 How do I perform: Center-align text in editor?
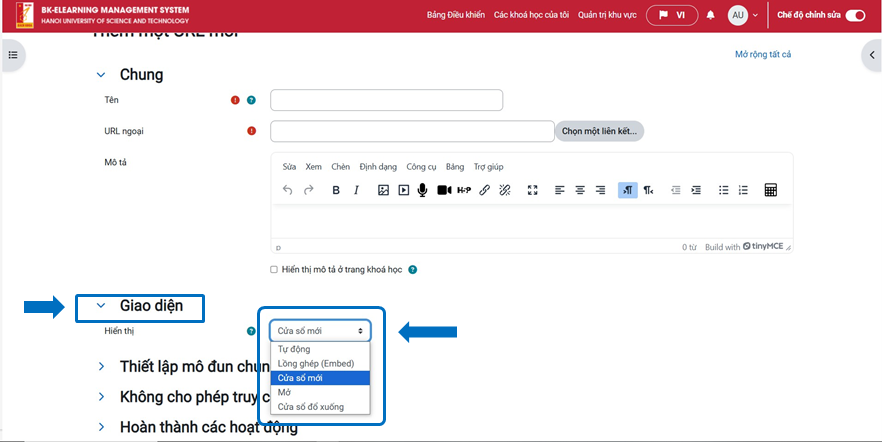[580, 190]
